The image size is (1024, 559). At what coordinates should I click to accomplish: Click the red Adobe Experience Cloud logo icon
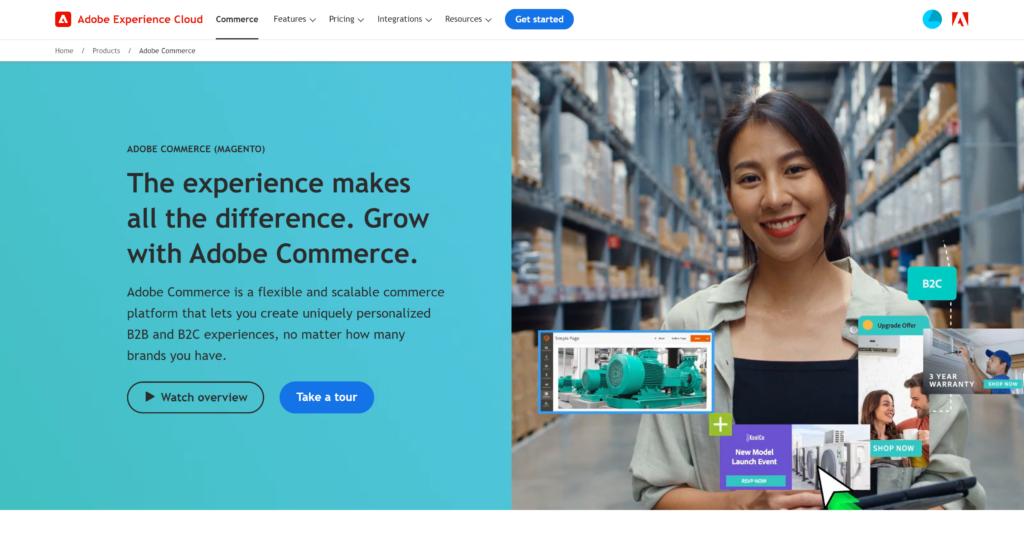click(x=63, y=20)
